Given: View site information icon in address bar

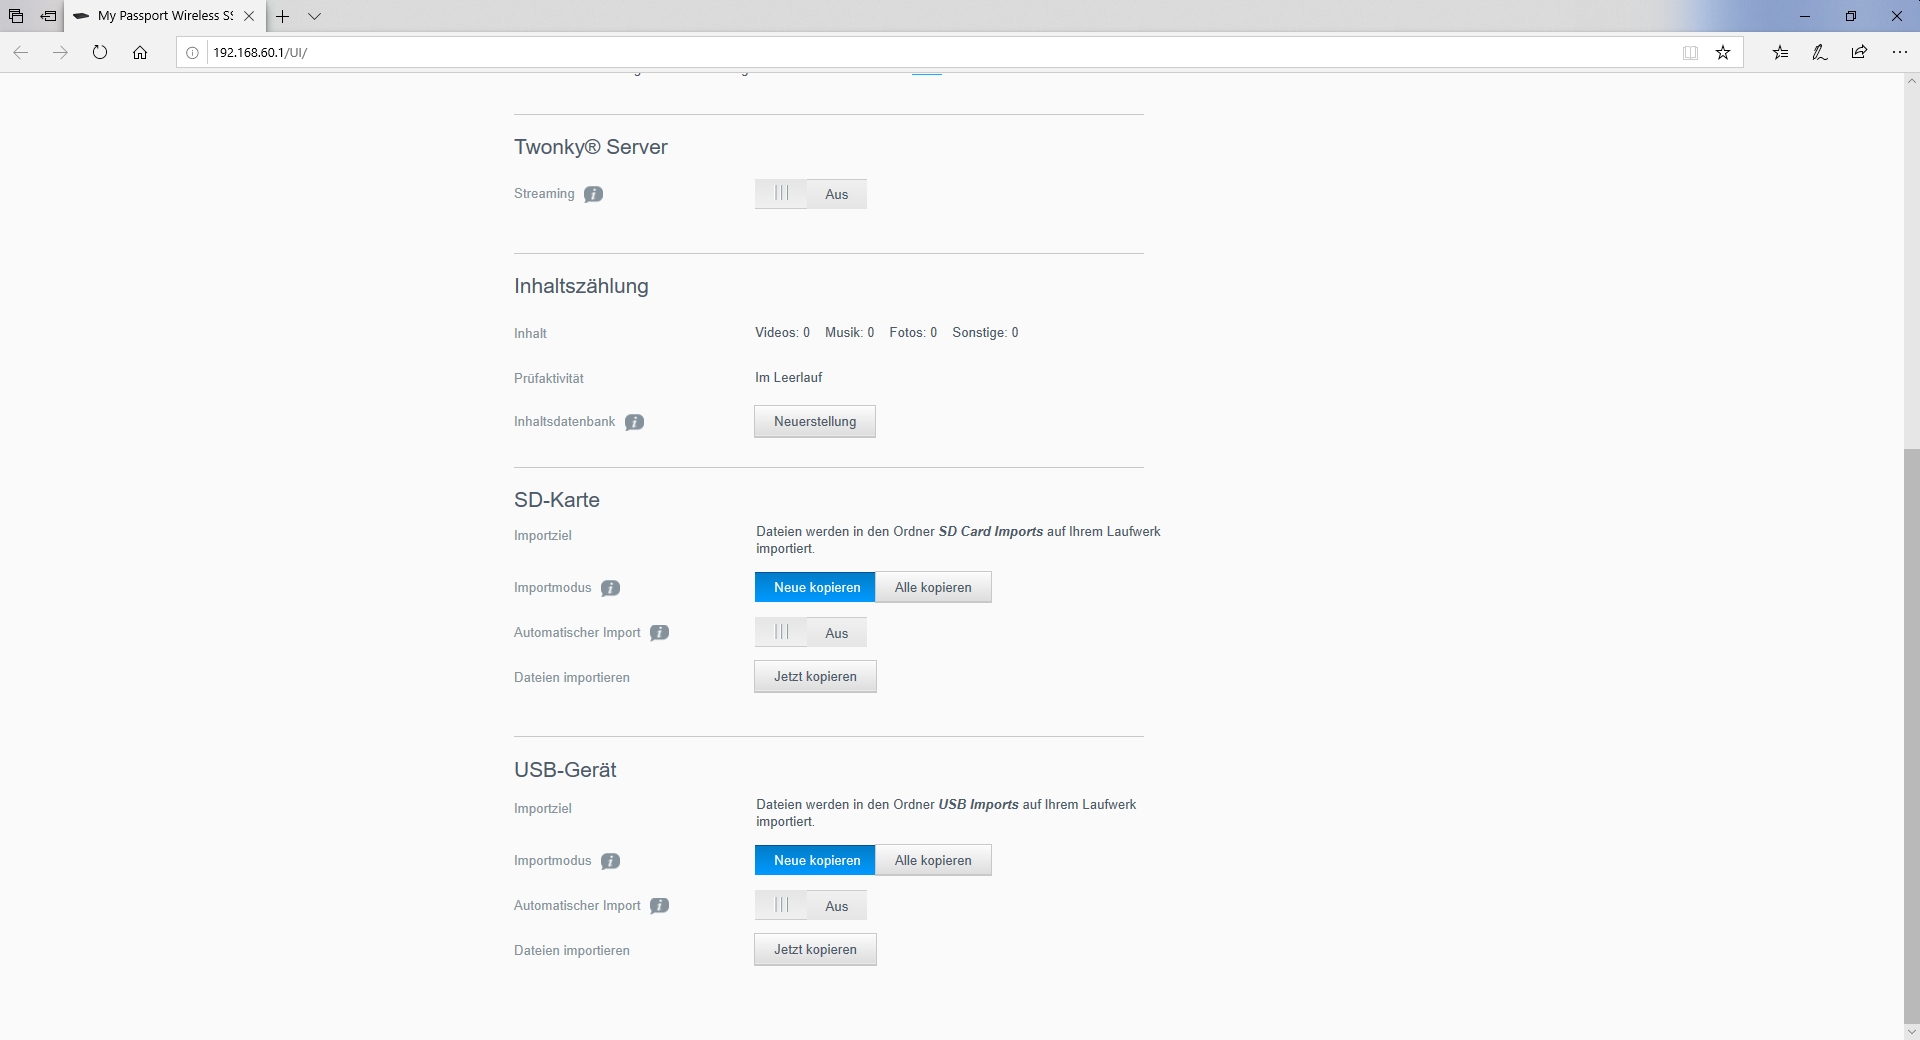Looking at the screenshot, I should point(193,53).
